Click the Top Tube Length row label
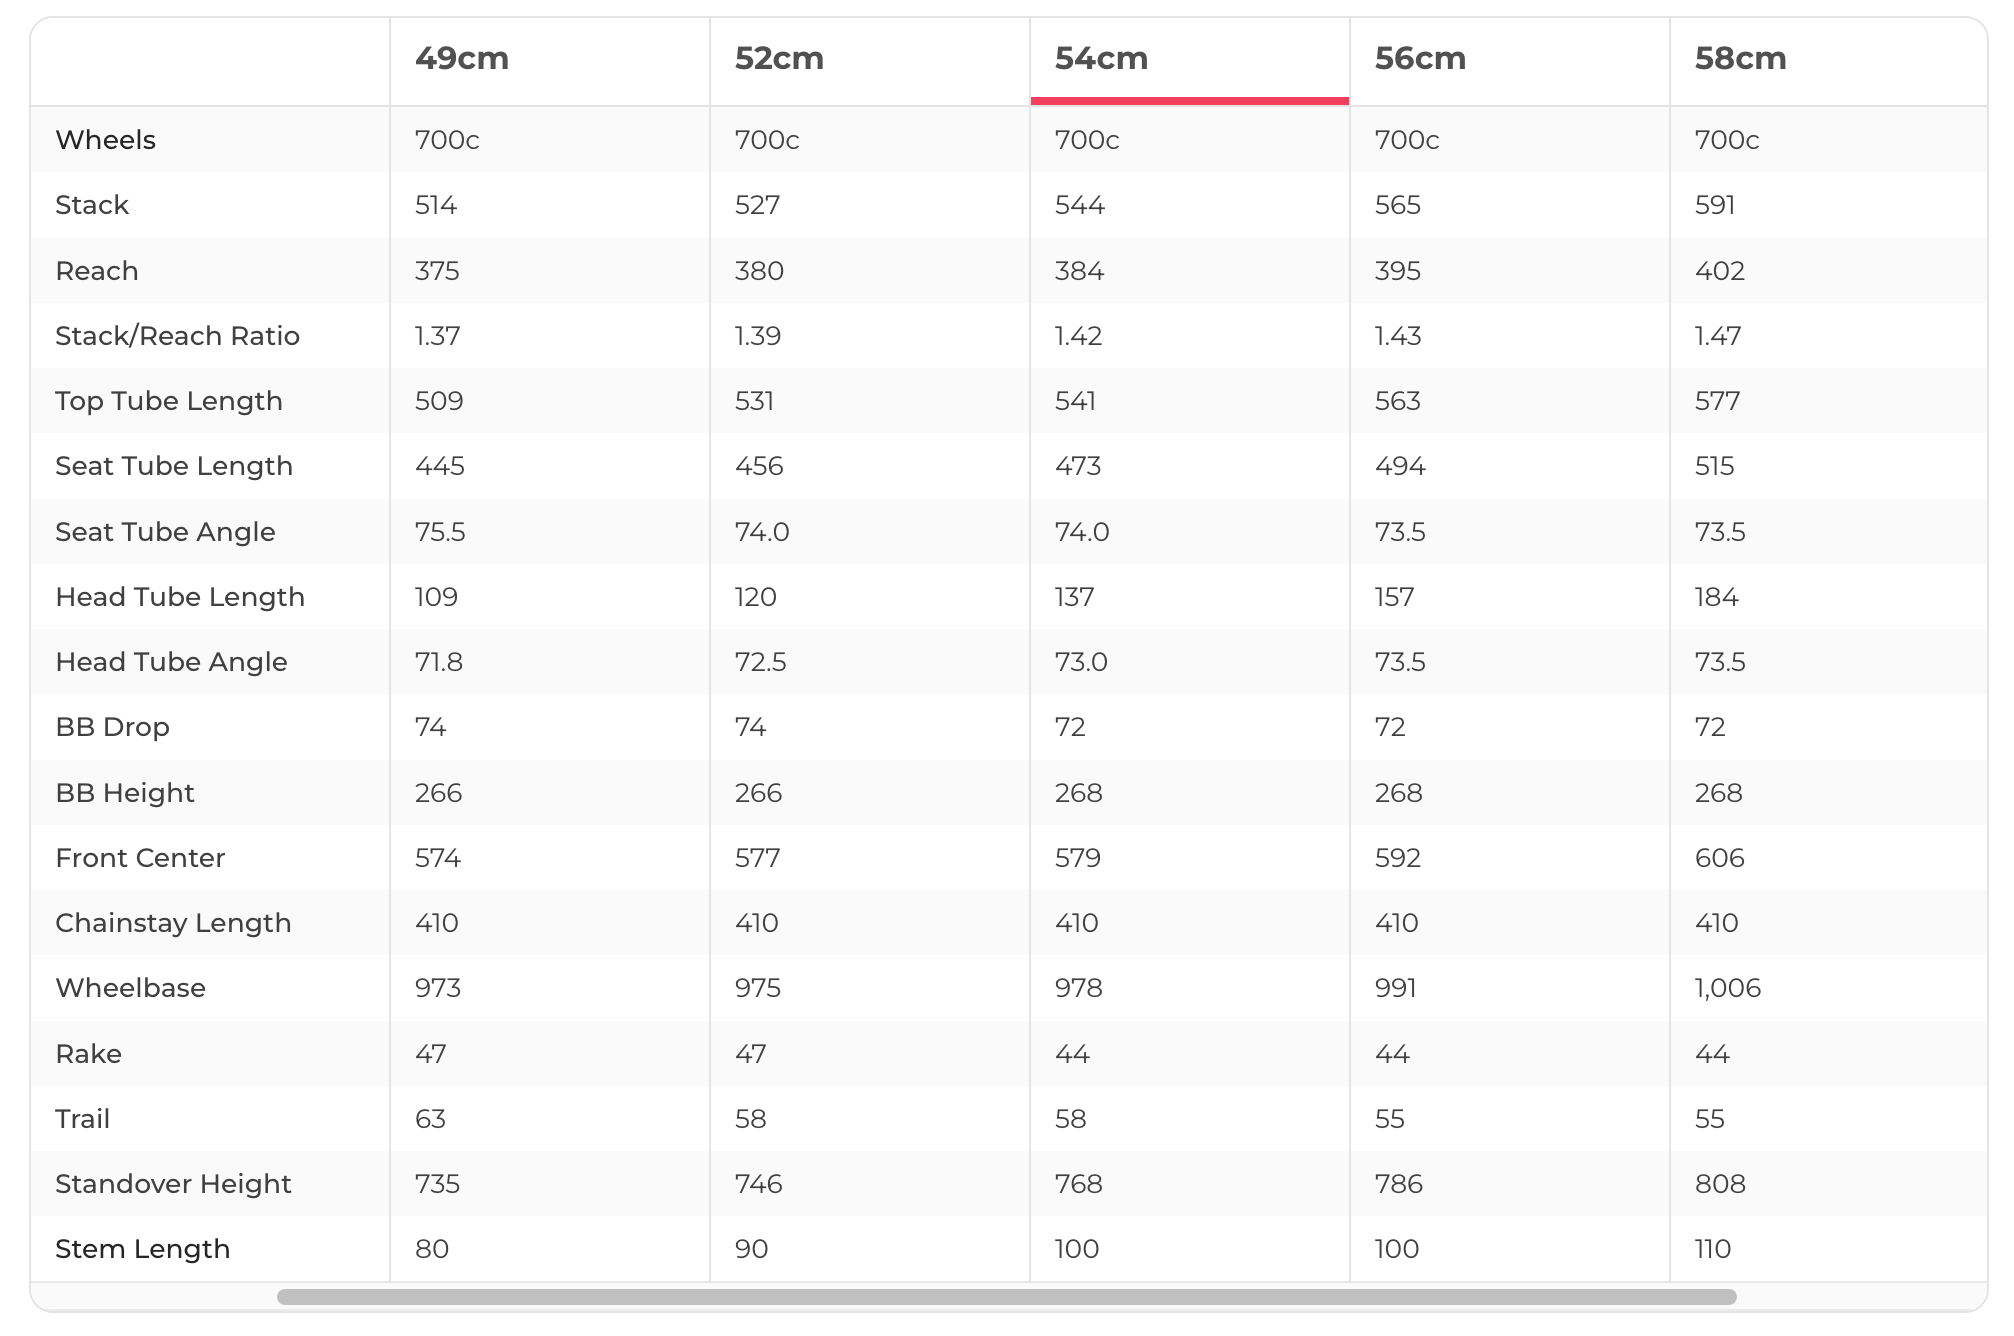This screenshot has height=1336, width=2014. pos(168,401)
